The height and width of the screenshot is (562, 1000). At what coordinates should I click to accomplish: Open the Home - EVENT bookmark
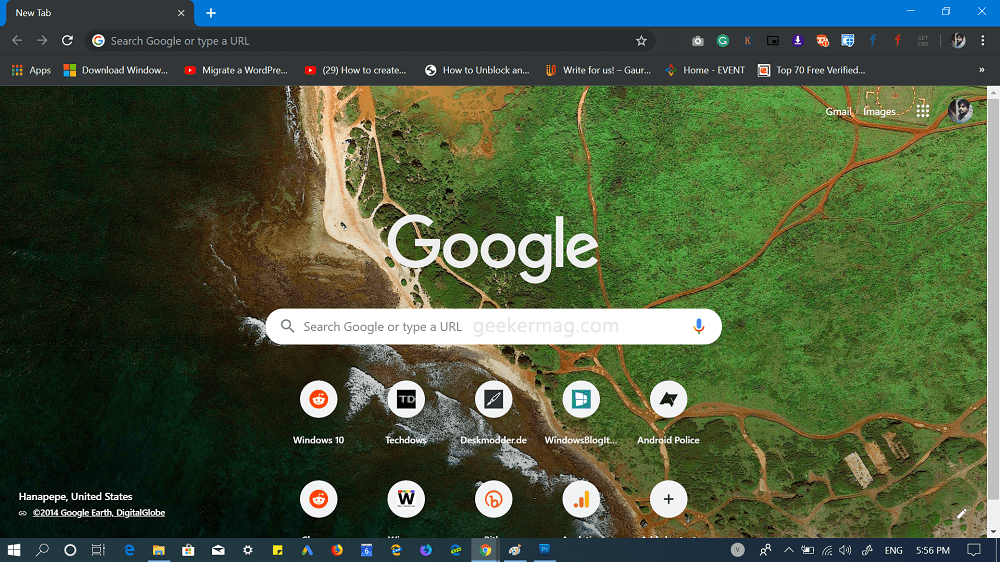(x=705, y=70)
